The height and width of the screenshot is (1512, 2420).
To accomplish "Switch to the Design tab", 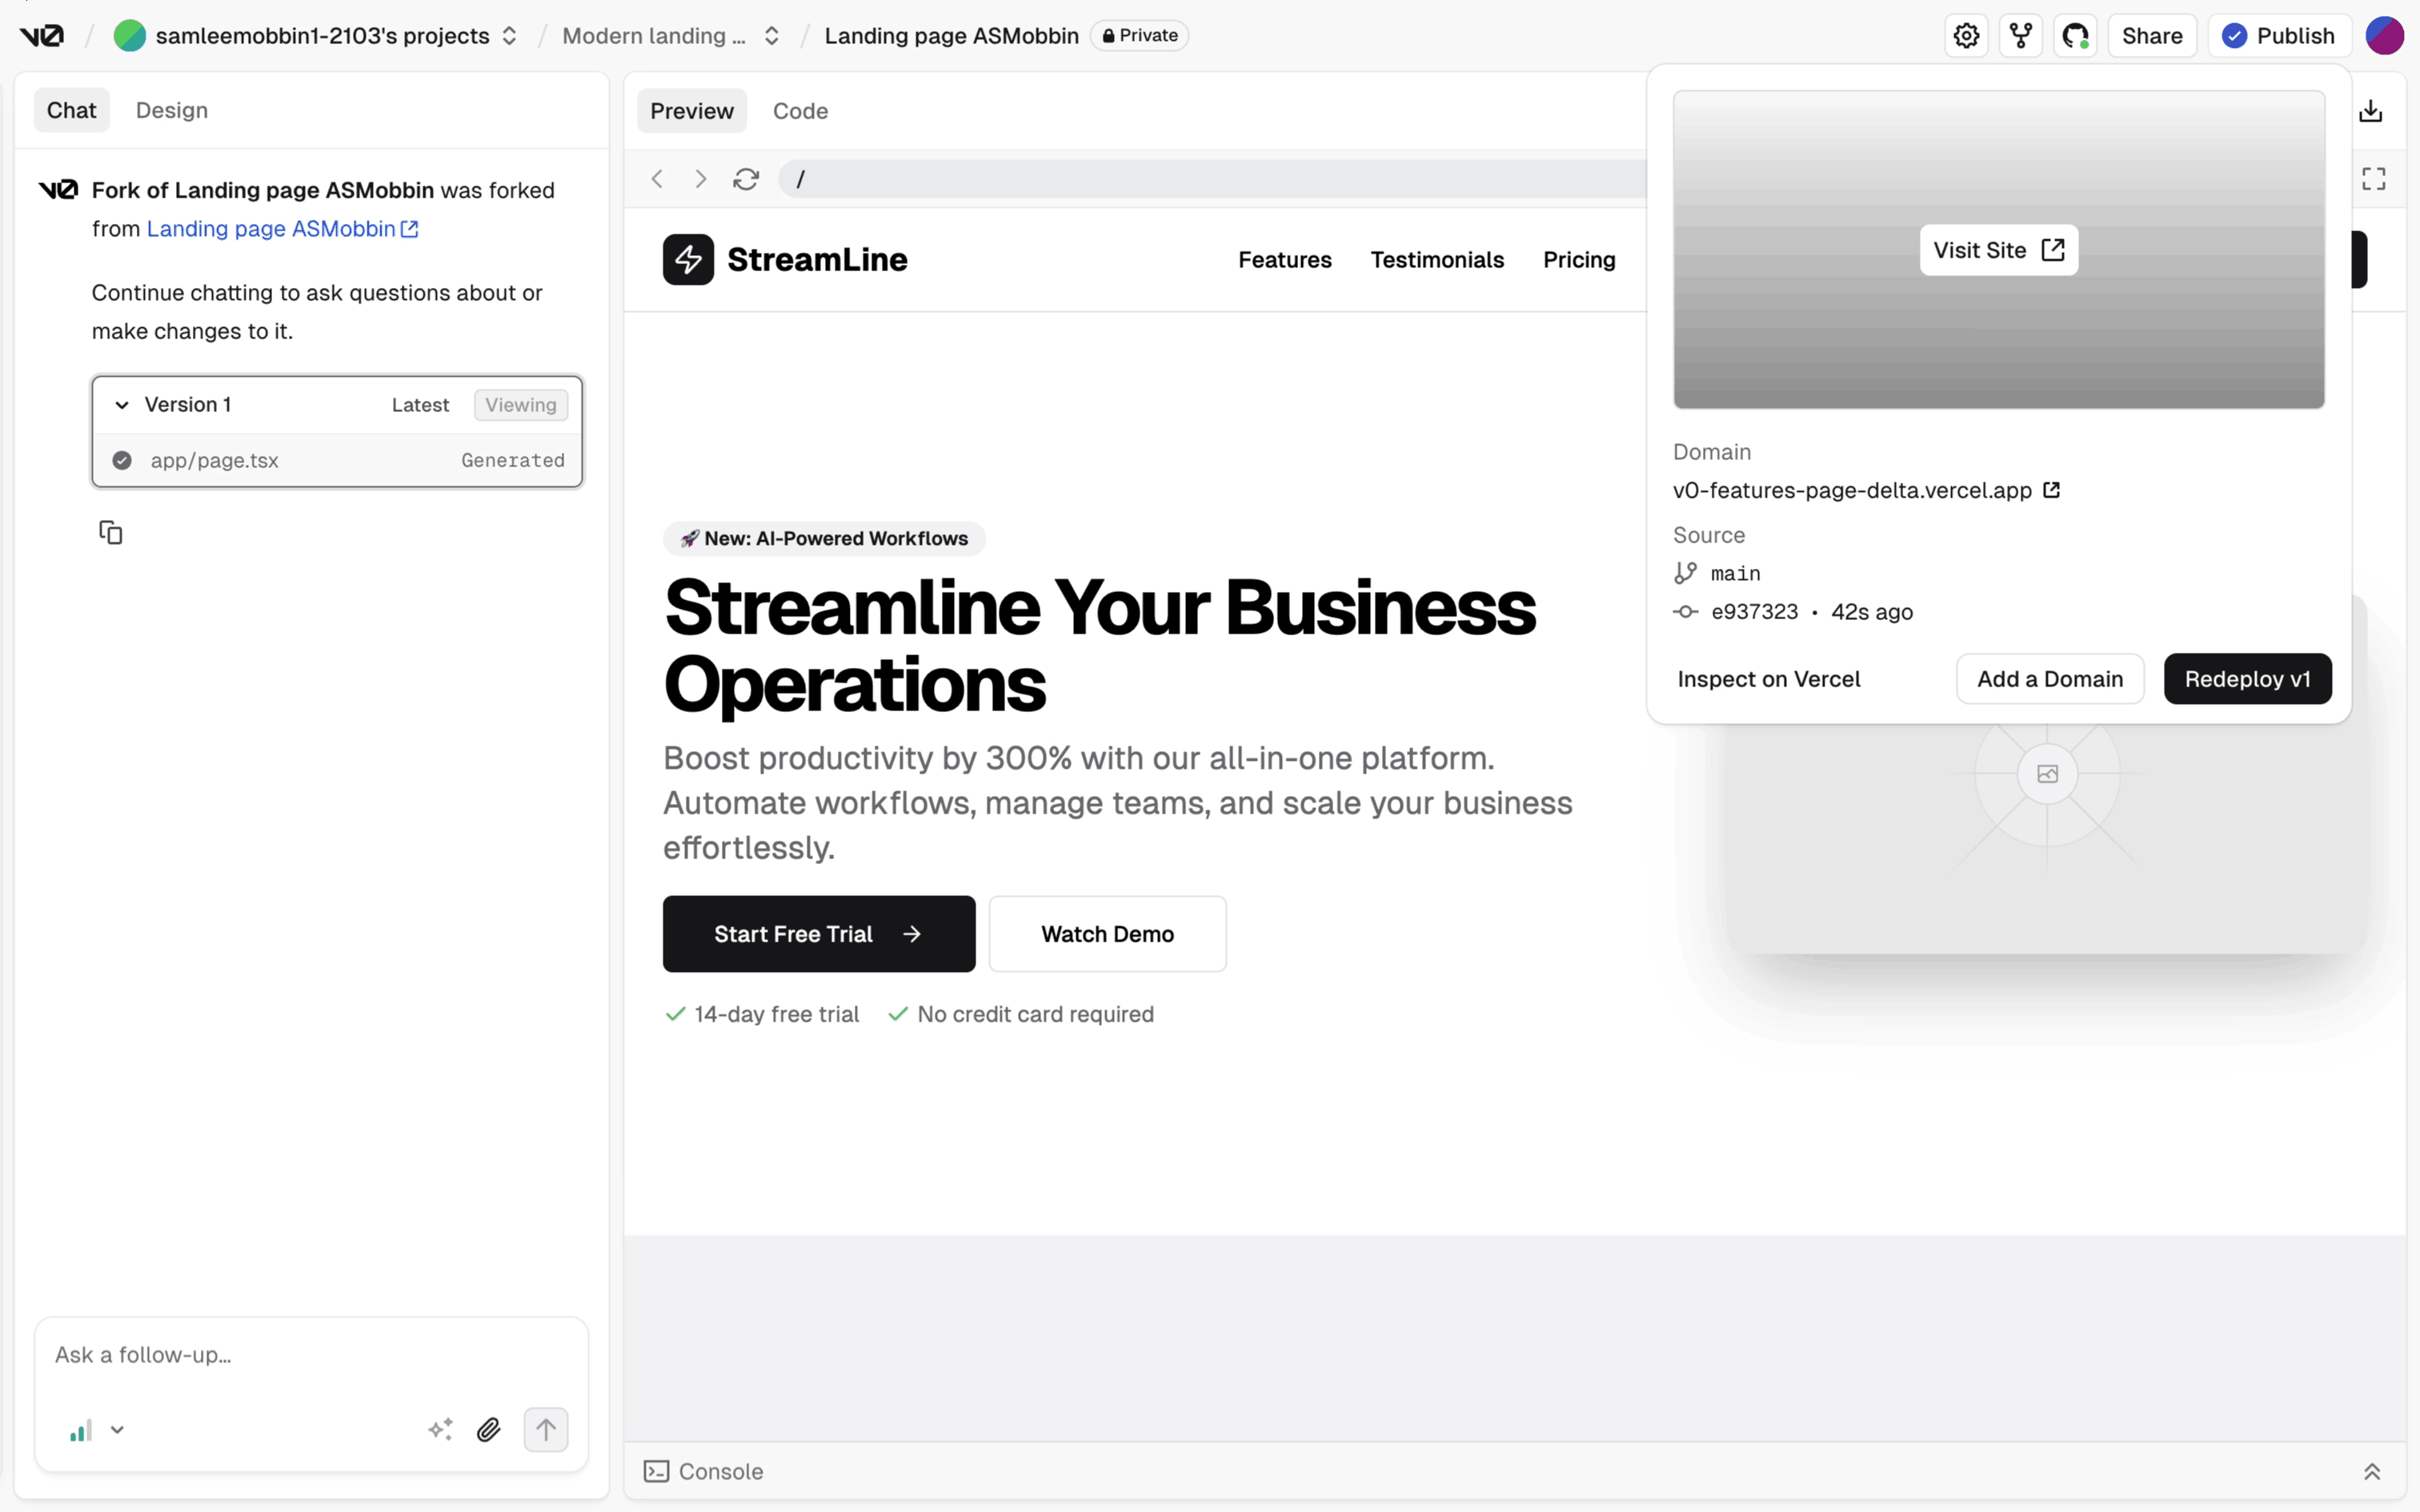I will point(172,110).
